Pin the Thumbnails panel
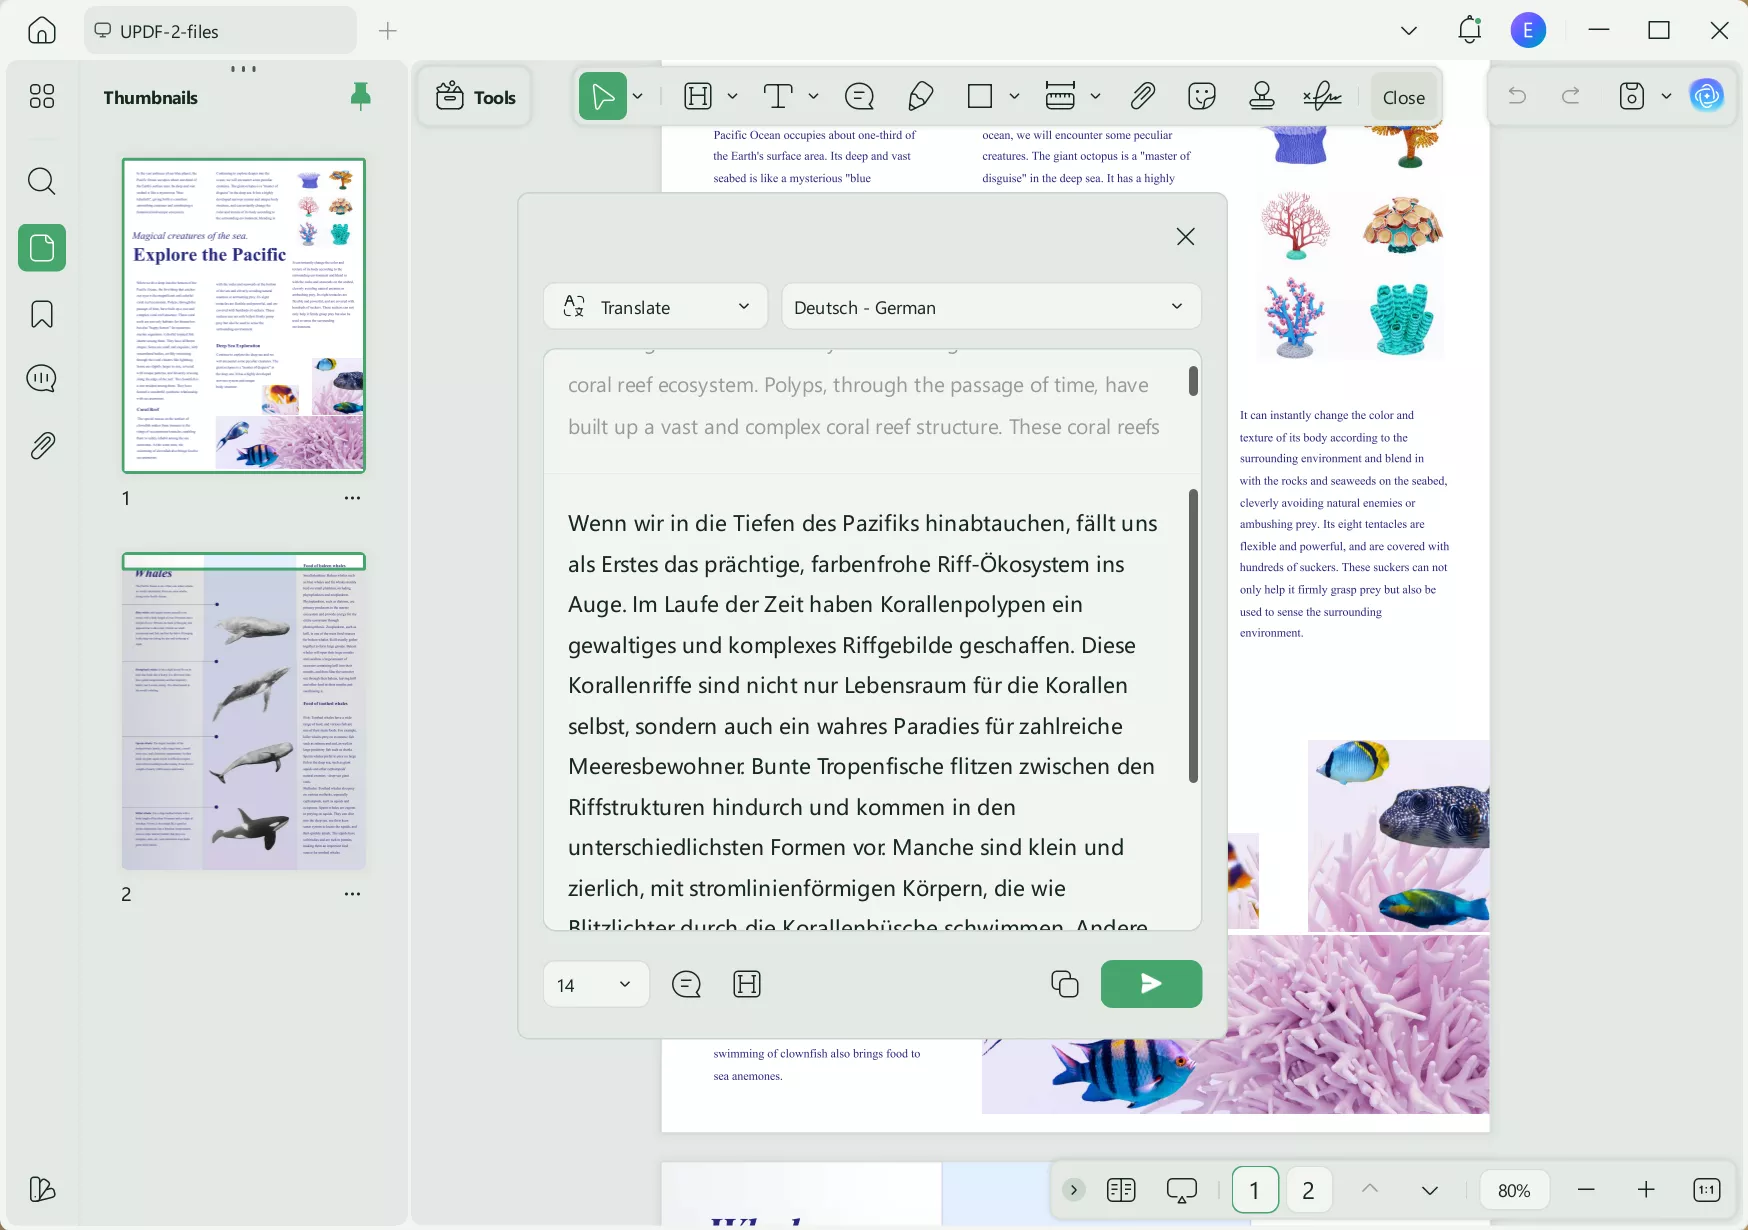This screenshot has height=1230, width=1748. pyautogui.click(x=360, y=96)
